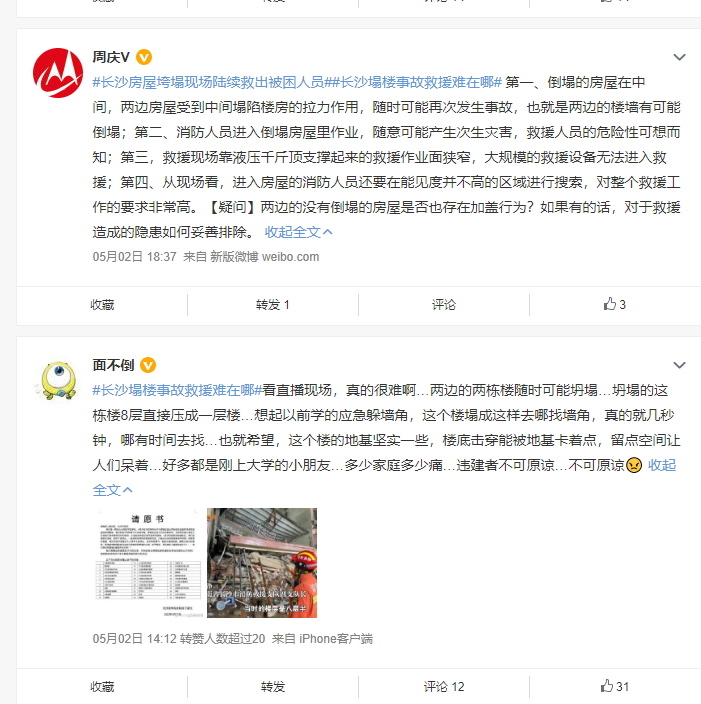The image size is (701, 704).
Task: Collapse 周庆V's post with 收起全文
Action: [298, 232]
